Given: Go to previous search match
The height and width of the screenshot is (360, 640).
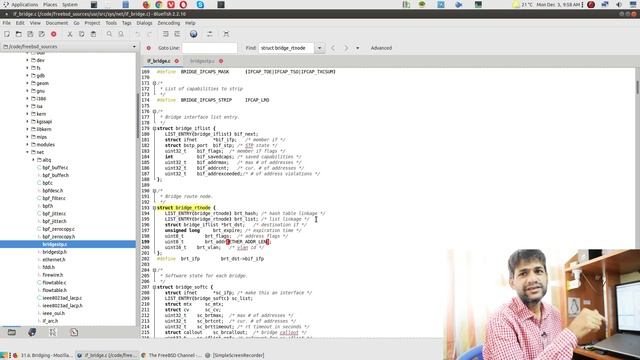Looking at the screenshot, I should (333, 48).
